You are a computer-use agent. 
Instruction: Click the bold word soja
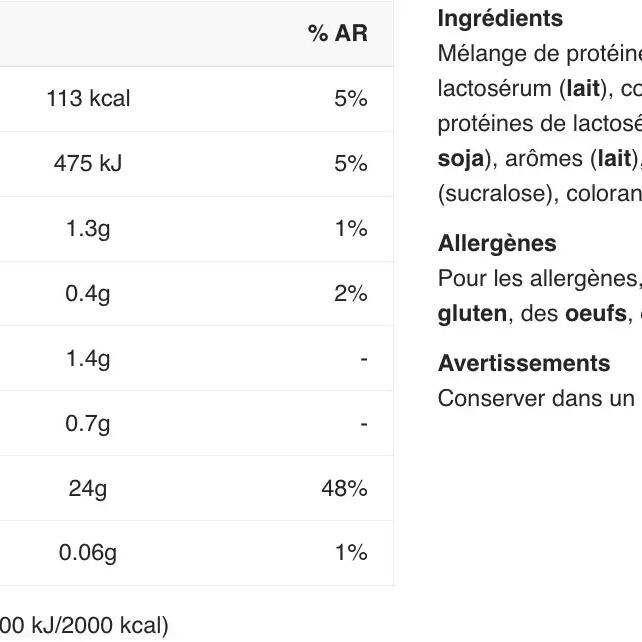pyautogui.click(x=460, y=158)
